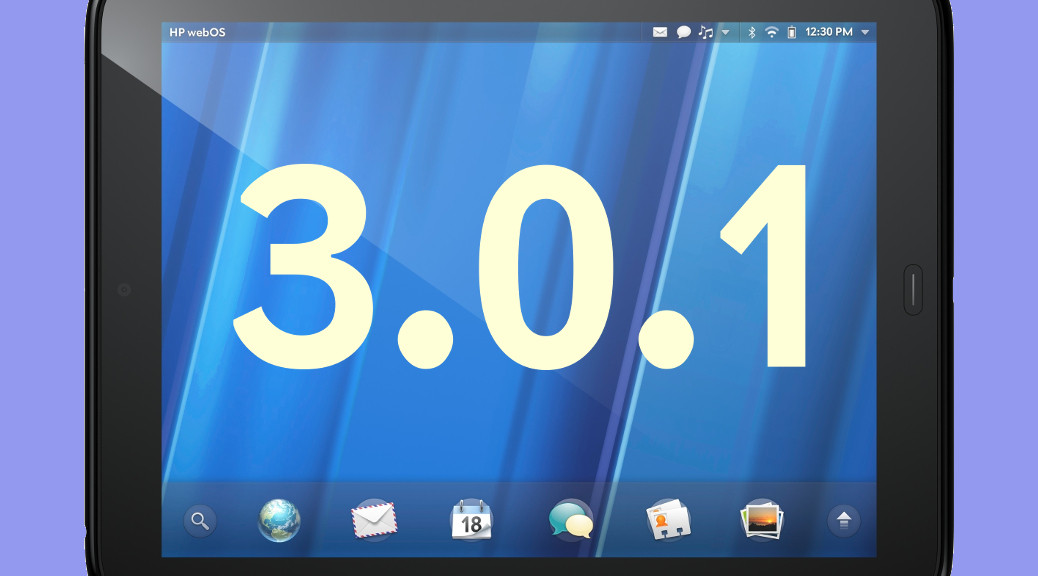
Task: Tap the Wi-Fi signal icon
Action: [771, 32]
